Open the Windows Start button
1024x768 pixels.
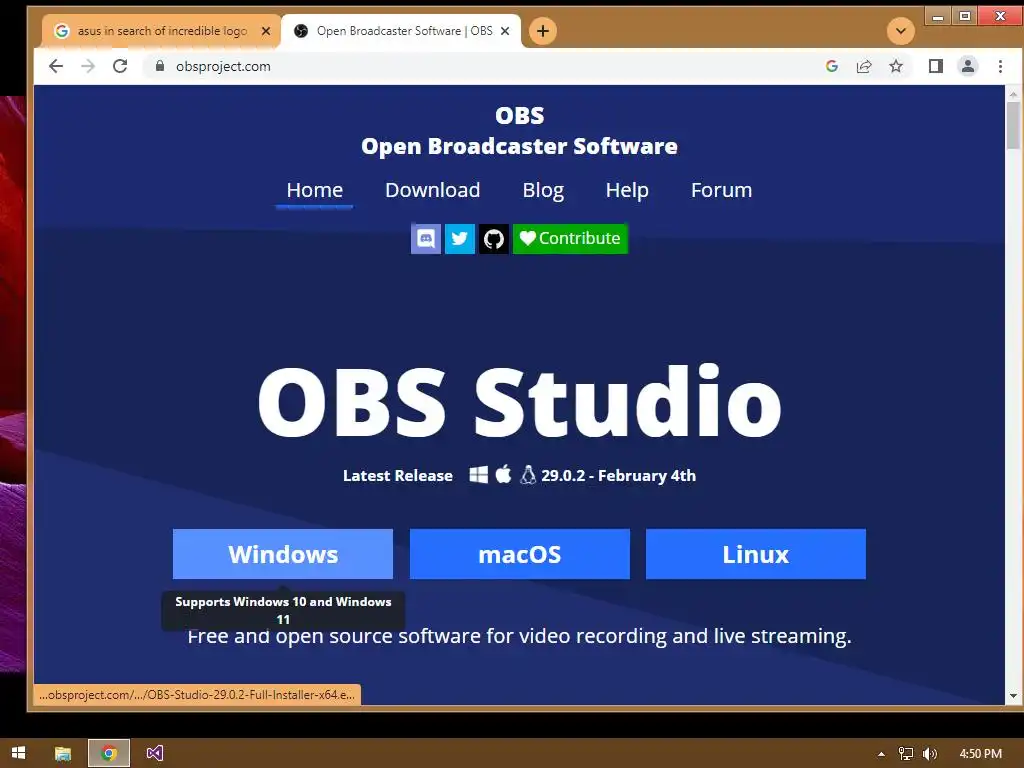tap(18, 753)
